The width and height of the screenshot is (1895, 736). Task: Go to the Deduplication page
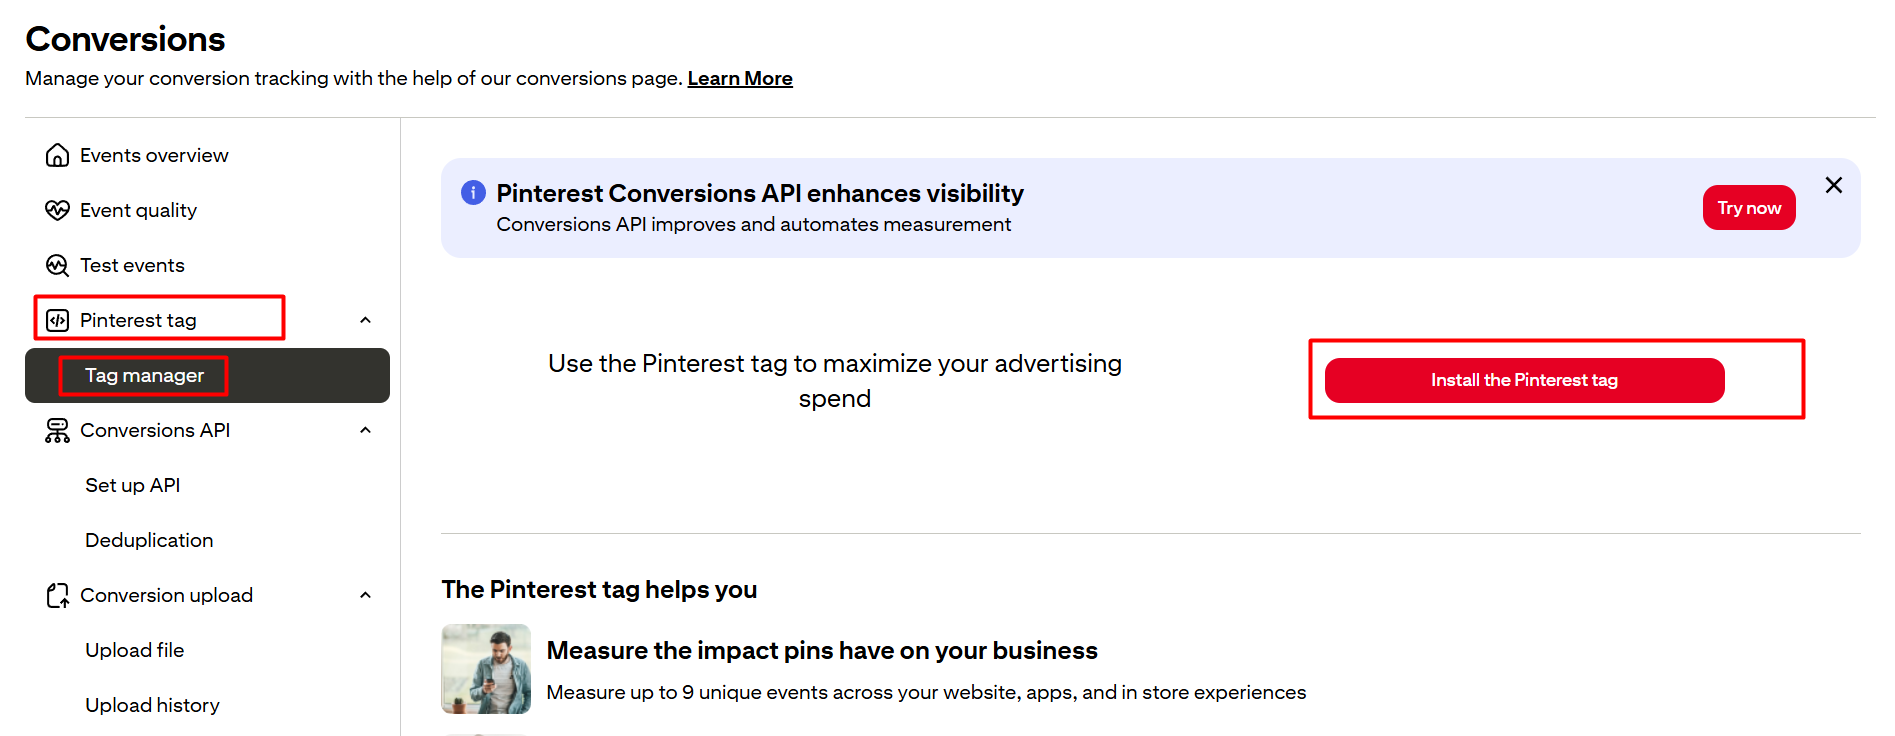click(149, 540)
